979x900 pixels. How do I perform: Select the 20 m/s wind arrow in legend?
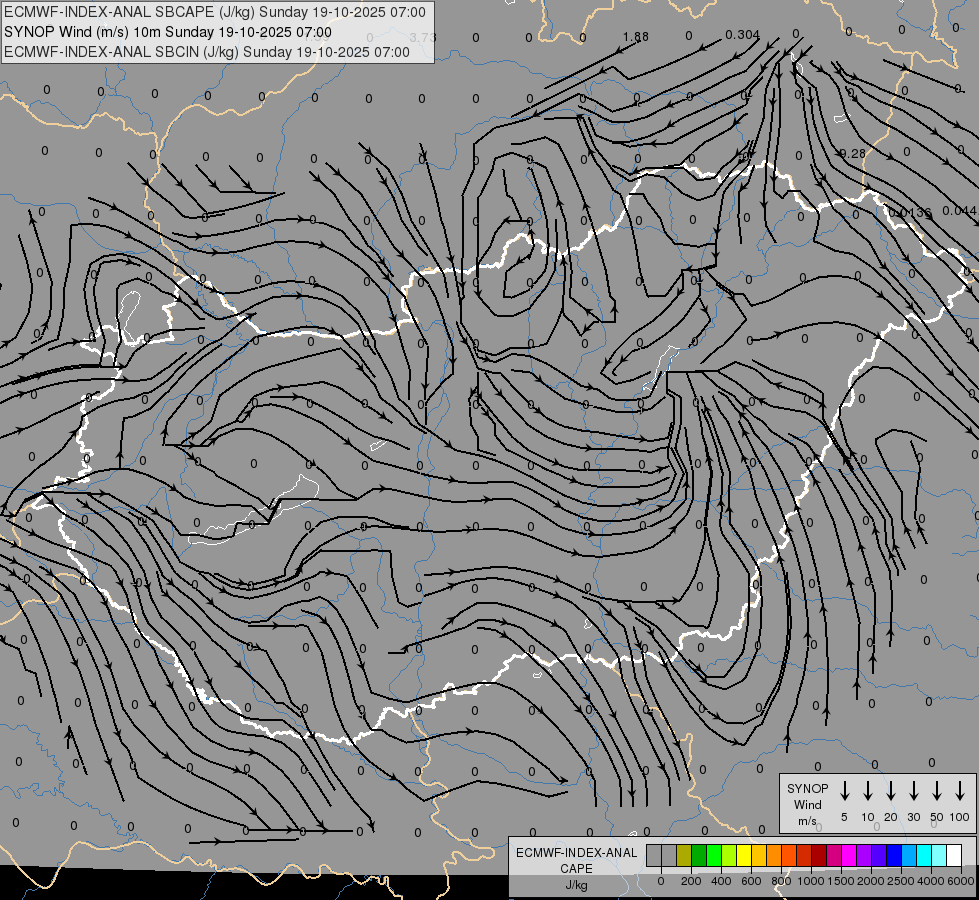(891, 791)
